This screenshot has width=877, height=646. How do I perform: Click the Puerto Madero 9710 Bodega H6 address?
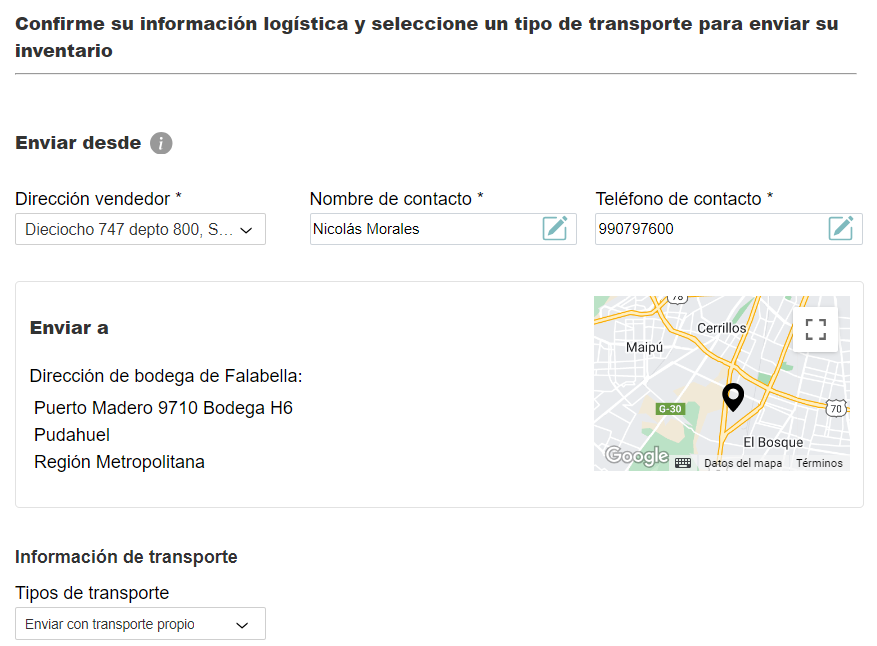163,408
